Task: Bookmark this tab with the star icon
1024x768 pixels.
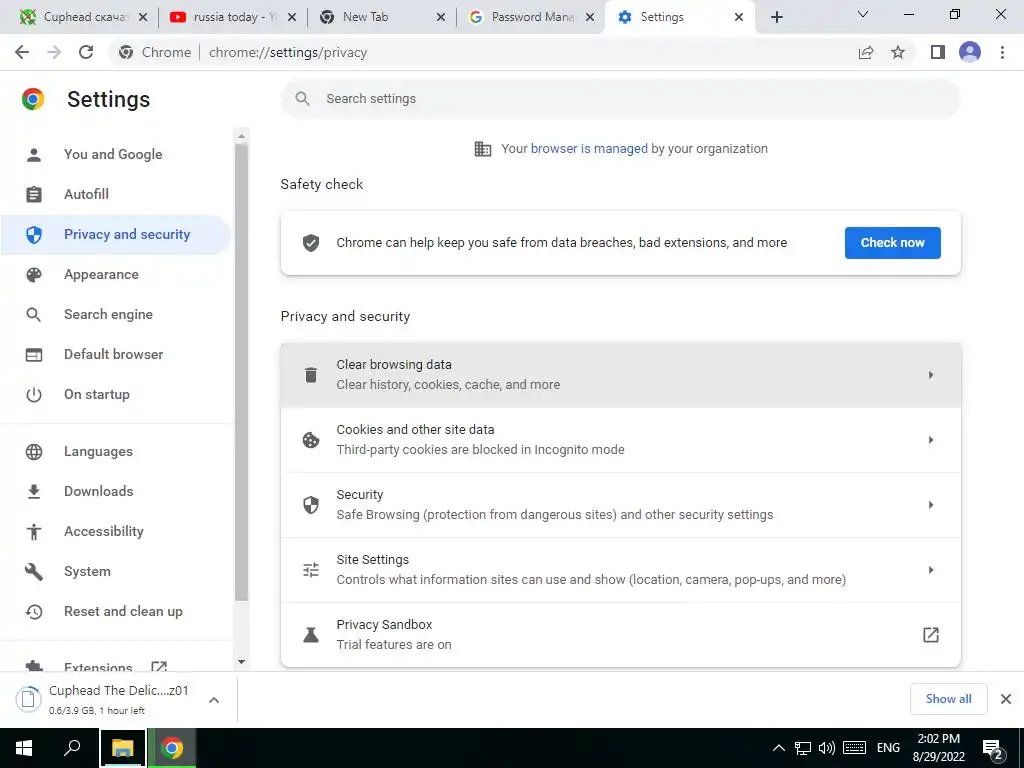Action: pyautogui.click(x=898, y=52)
